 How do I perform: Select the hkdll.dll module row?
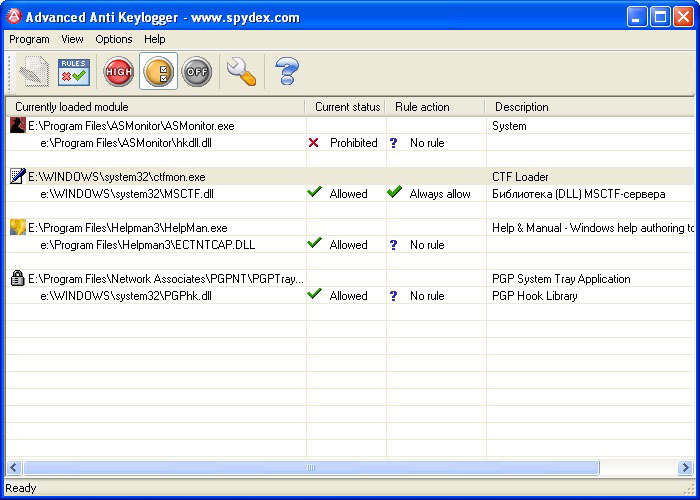(350, 142)
